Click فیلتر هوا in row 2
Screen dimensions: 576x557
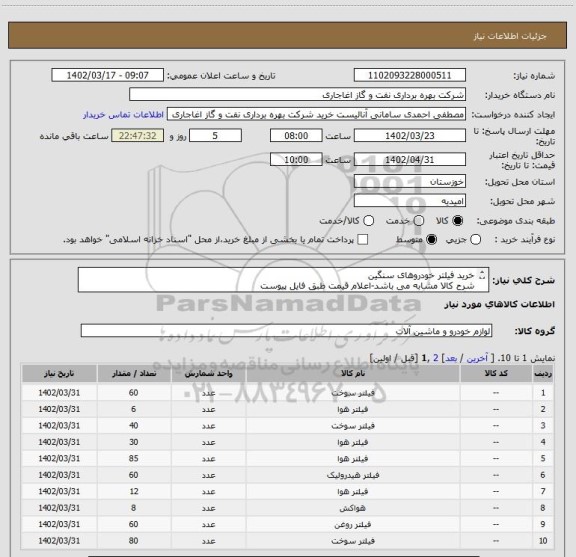[353, 409]
